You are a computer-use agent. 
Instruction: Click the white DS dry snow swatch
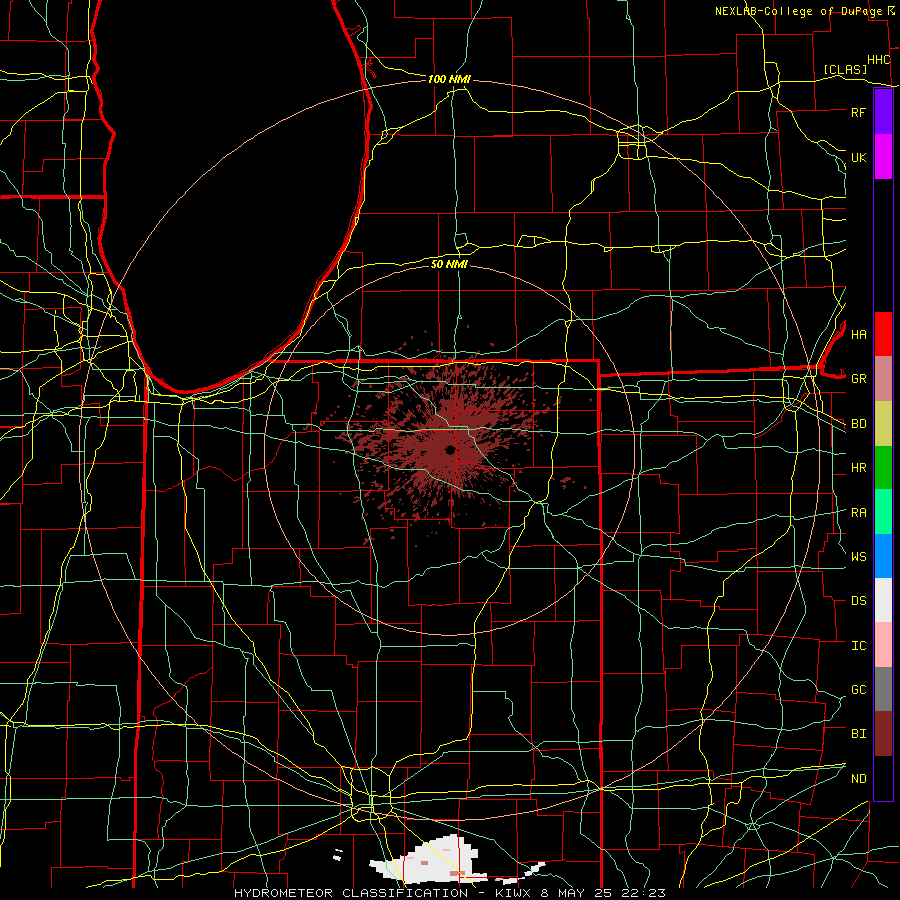(x=883, y=600)
